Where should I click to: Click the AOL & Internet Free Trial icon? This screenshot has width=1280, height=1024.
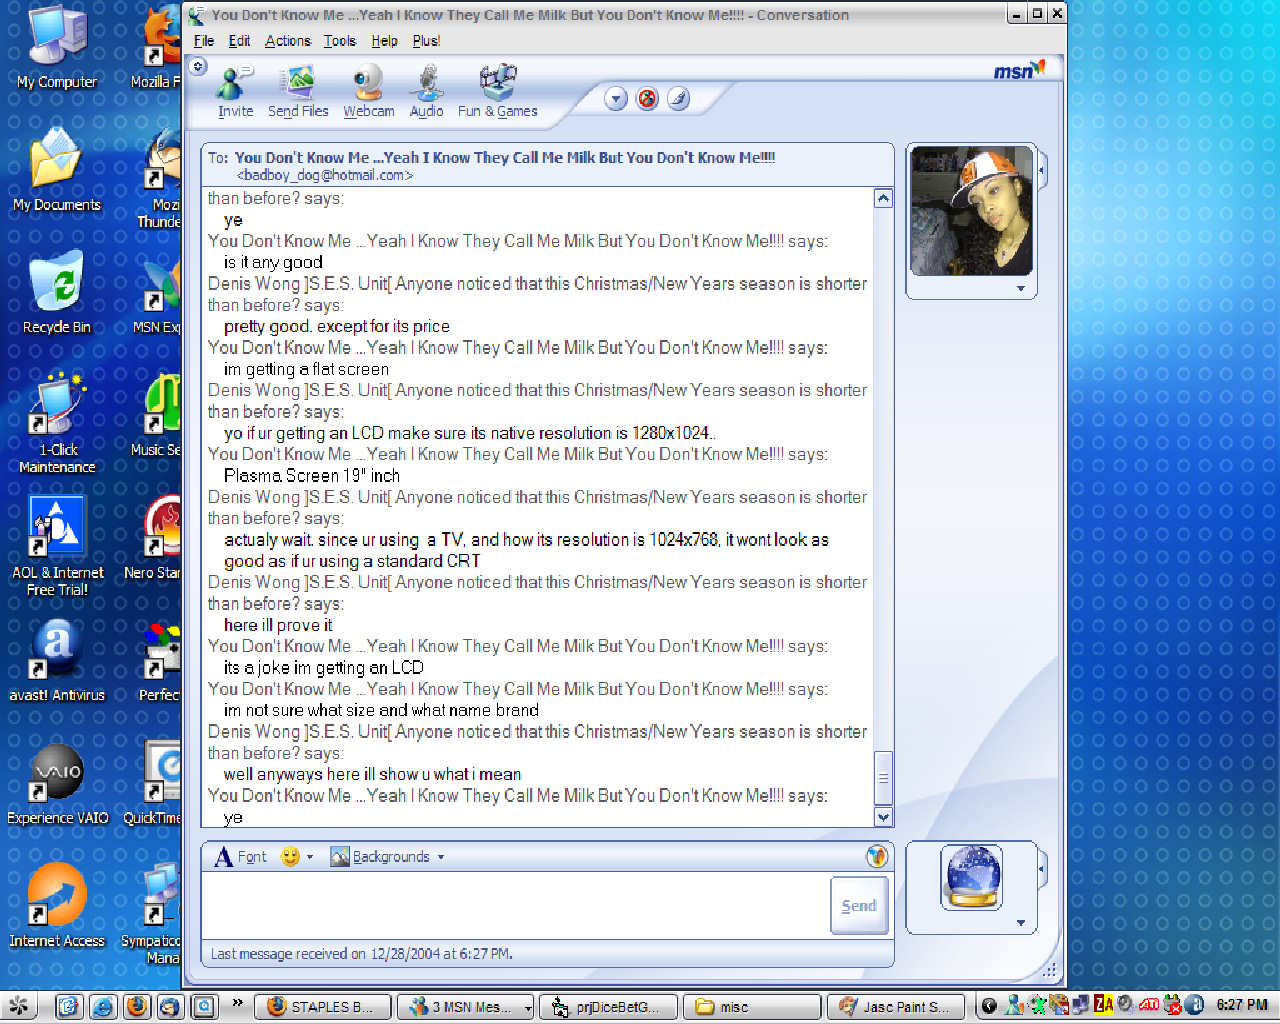[57, 547]
